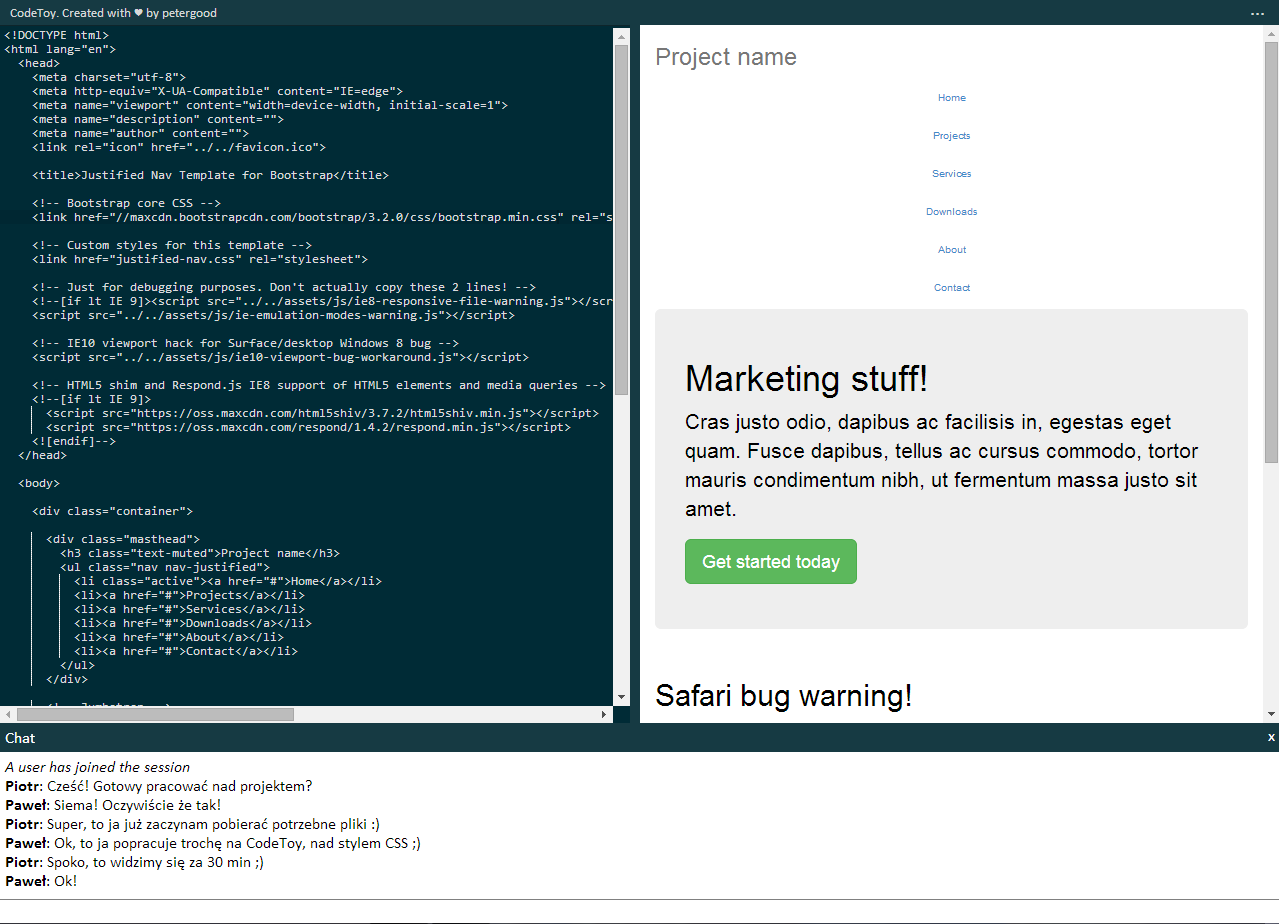1279x924 pixels.
Task: Click the code editor's horizontal scrollbar right arrow
Action: (604, 714)
